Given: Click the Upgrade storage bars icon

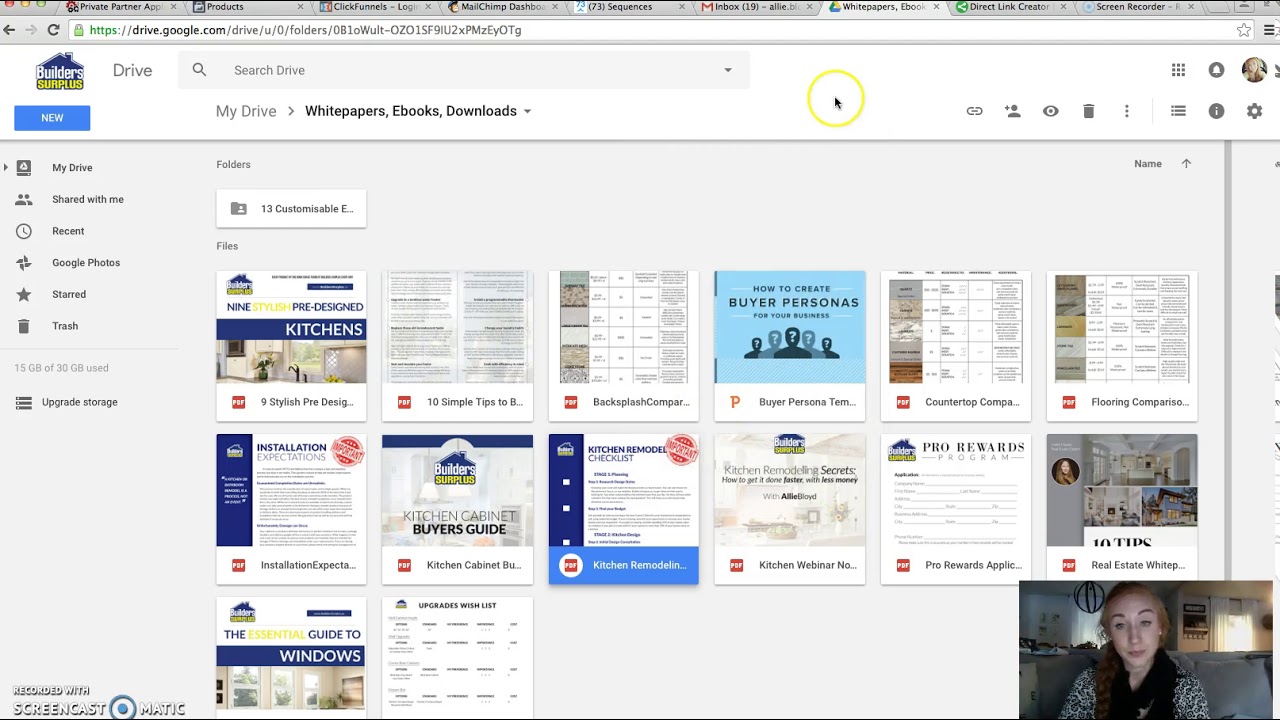Looking at the screenshot, I should (x=24, y=402).
